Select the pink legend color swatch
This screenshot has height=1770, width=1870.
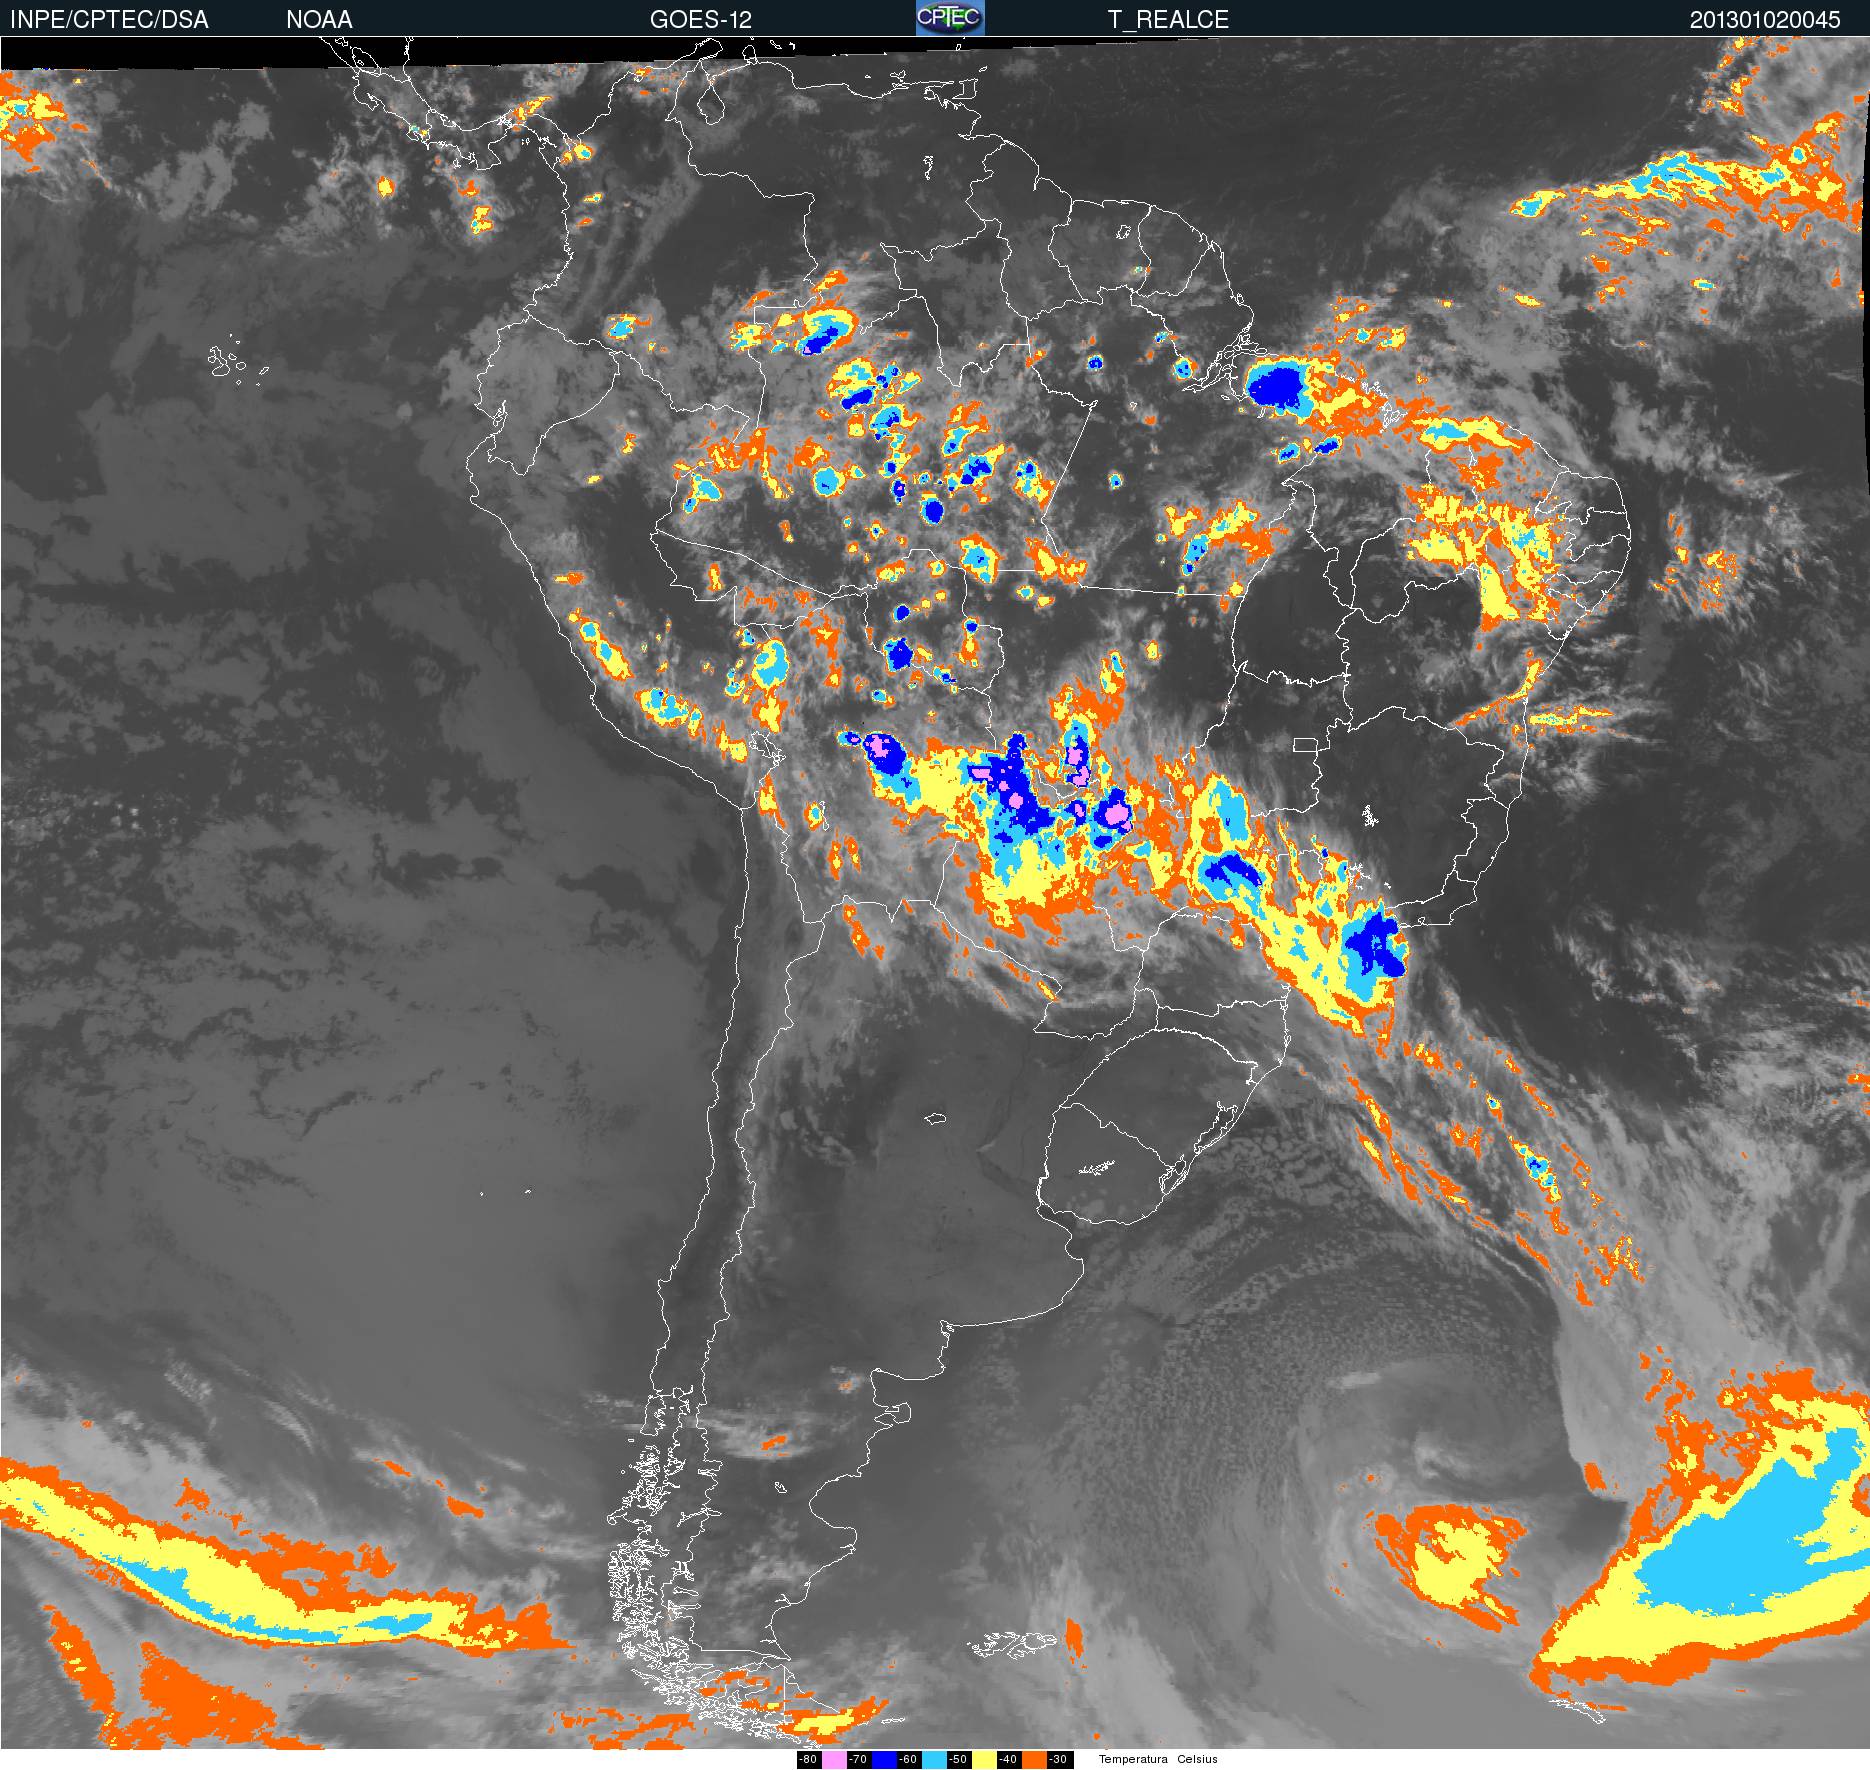[834, 1760]
